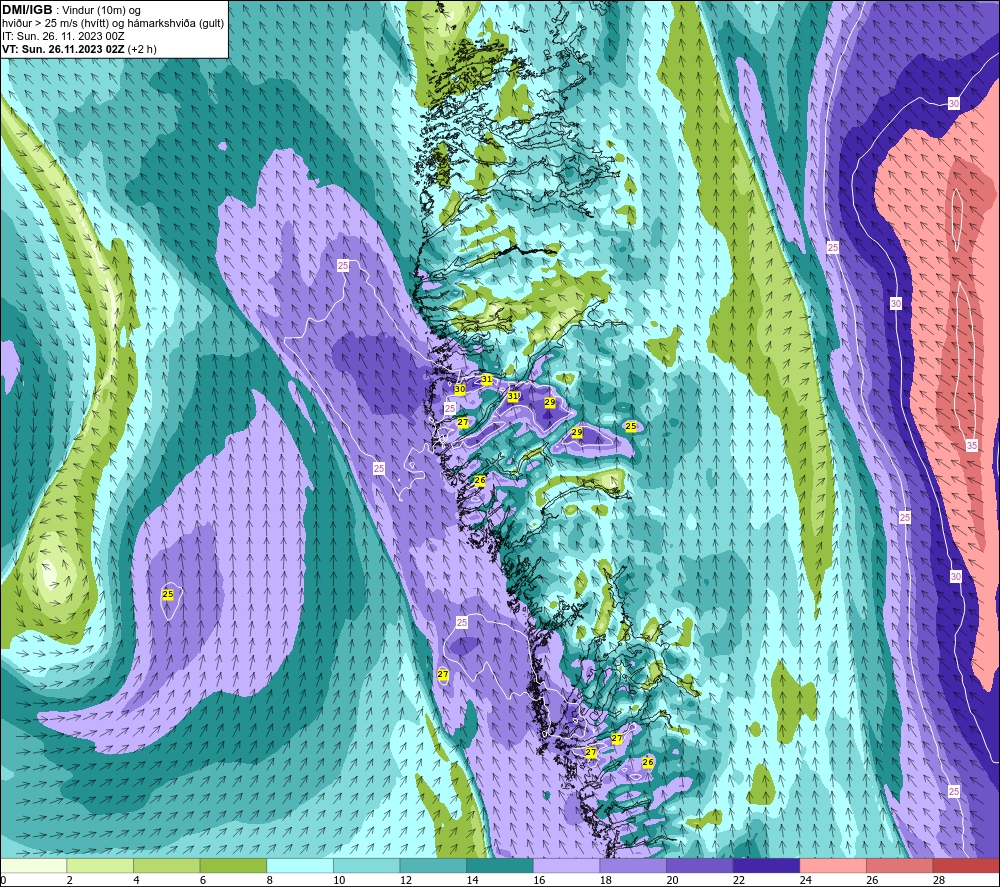This screenshot has height=887, width=1000.
Task: Click the legend tick label '6'
Action: pos(203,880)
